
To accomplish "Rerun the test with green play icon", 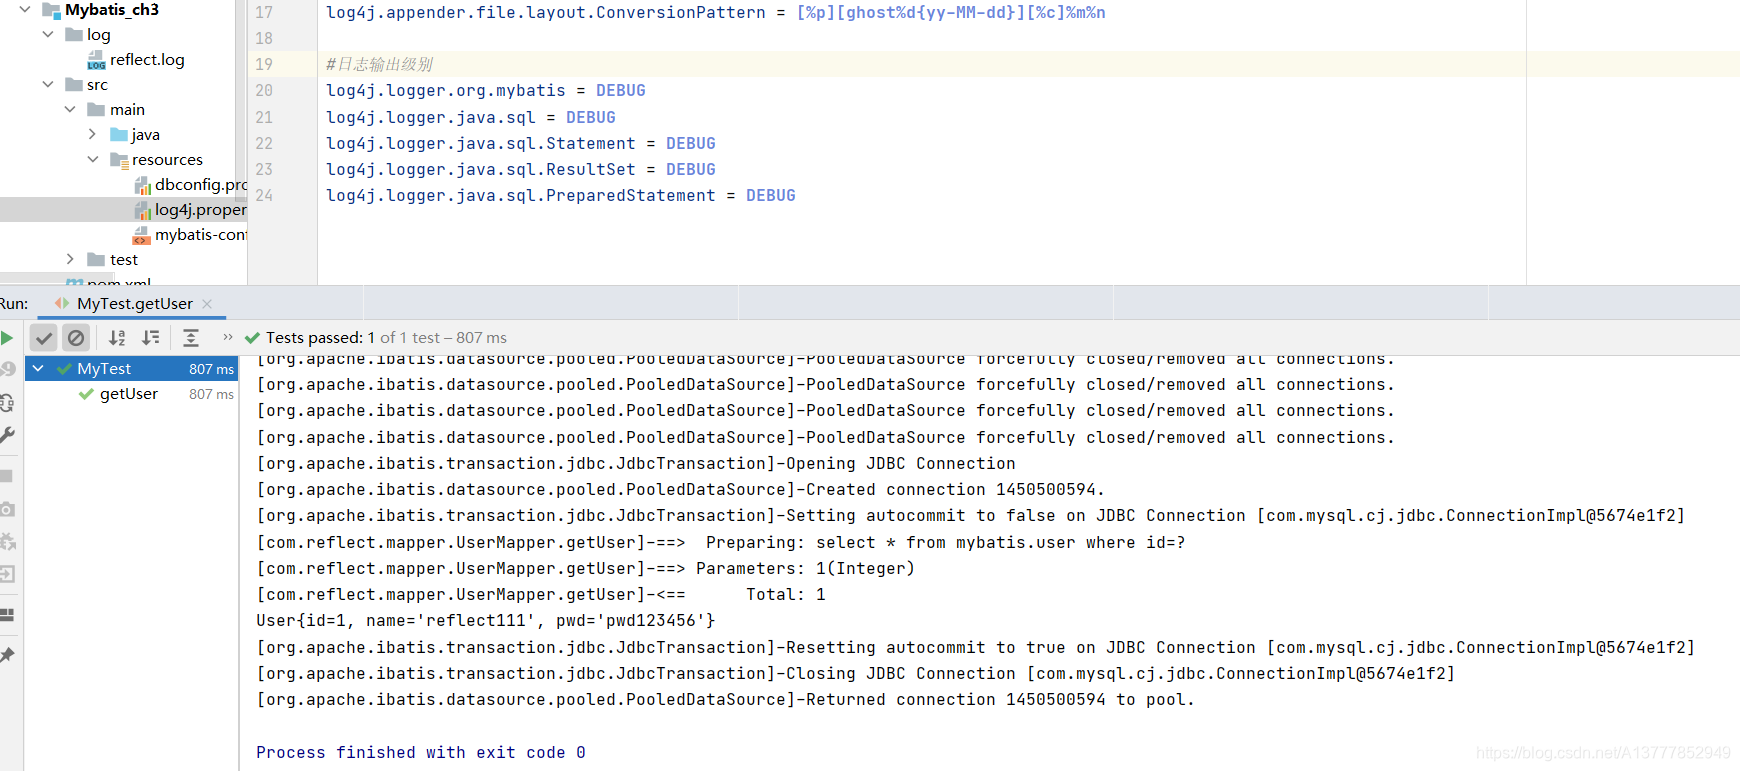I will pos(6,338).
